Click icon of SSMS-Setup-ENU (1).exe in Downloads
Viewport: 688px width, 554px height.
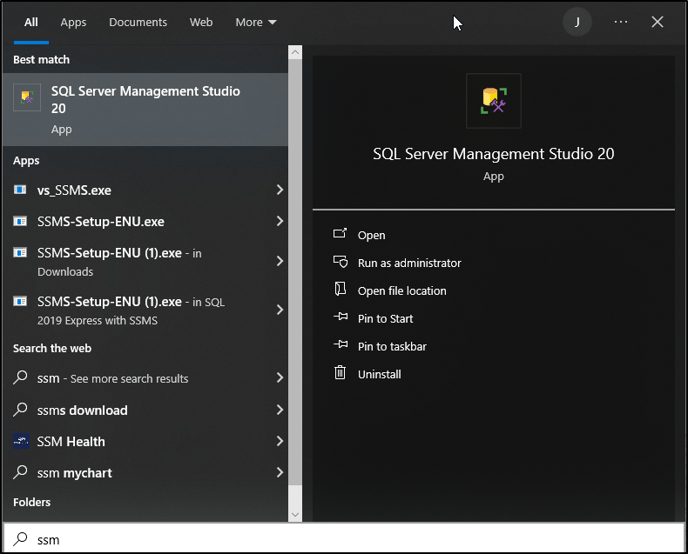(20, 253)
